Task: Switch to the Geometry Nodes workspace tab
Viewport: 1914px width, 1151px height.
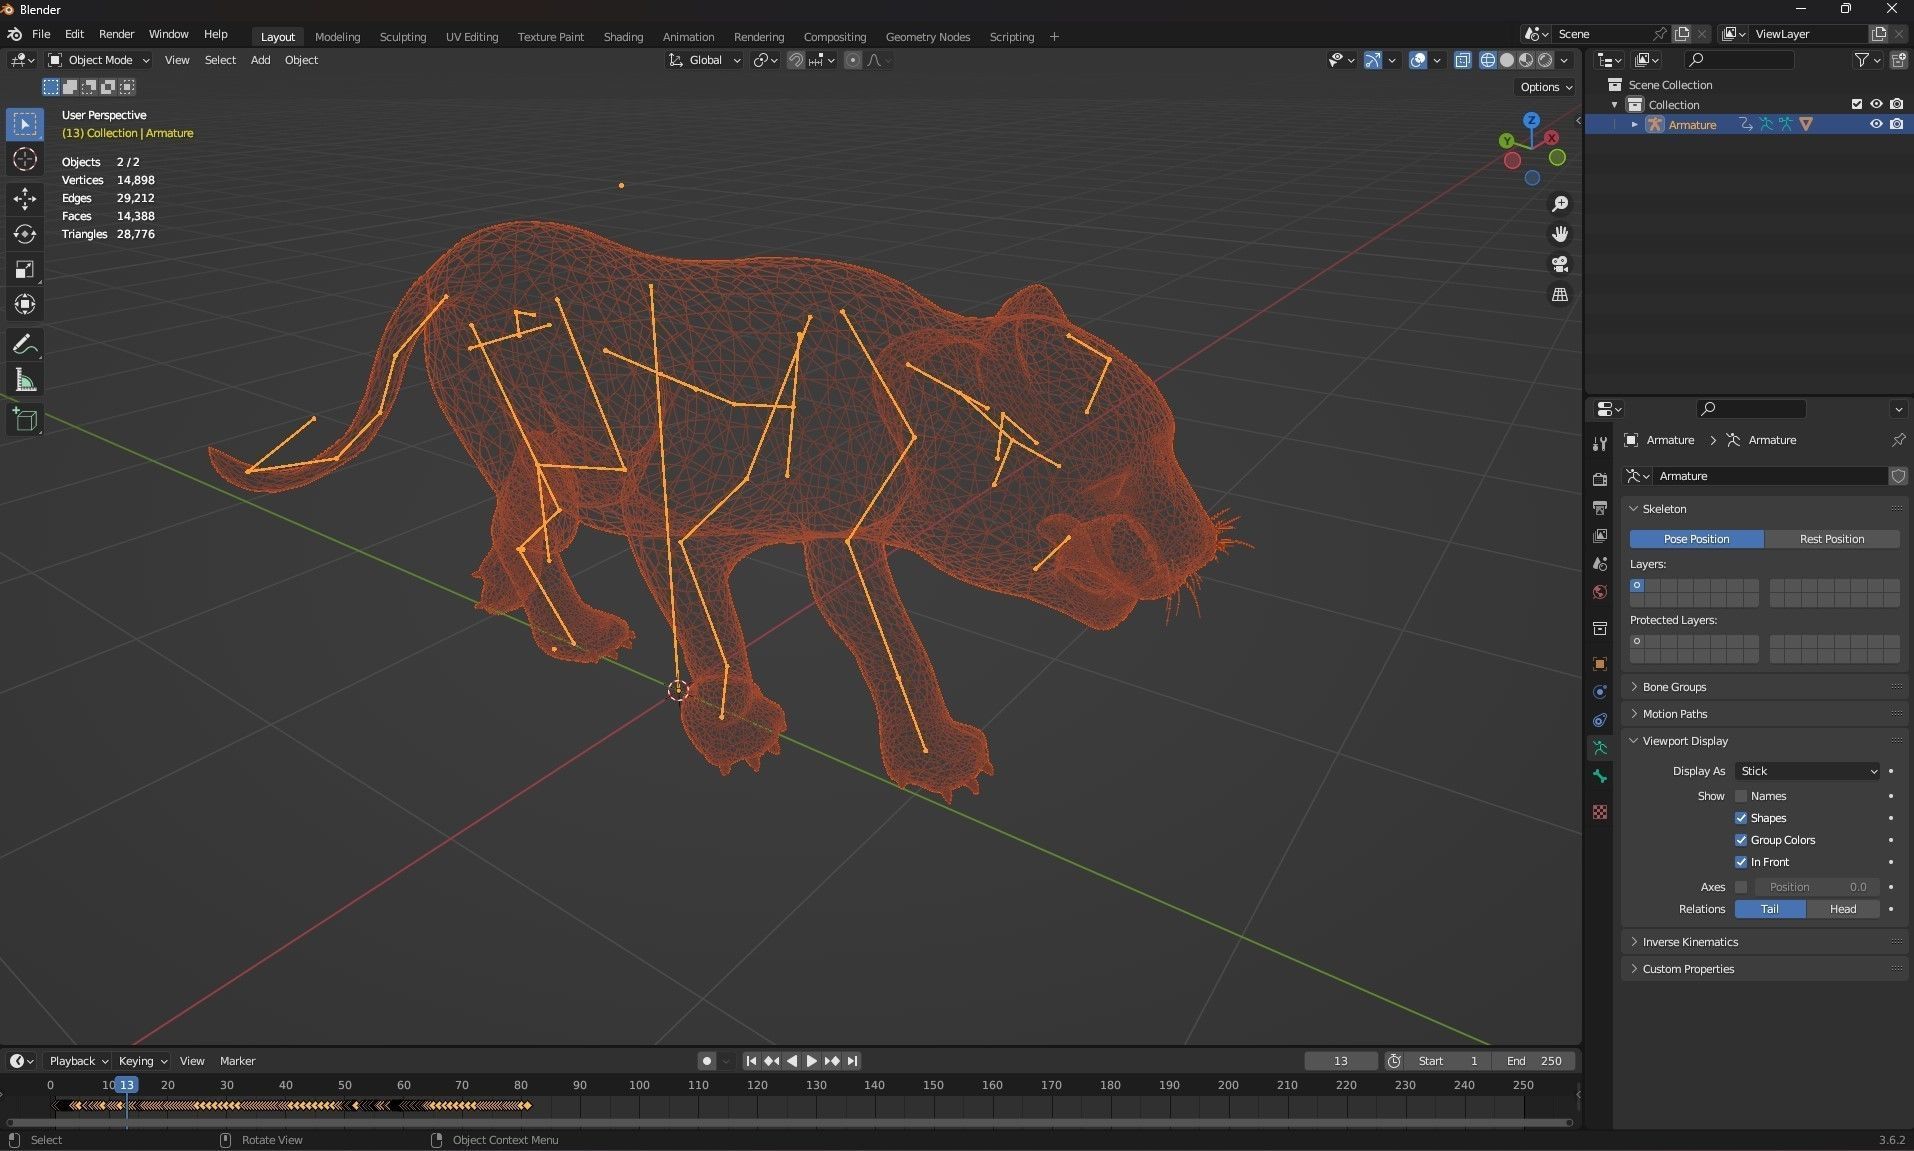Action: click(928, 37)
